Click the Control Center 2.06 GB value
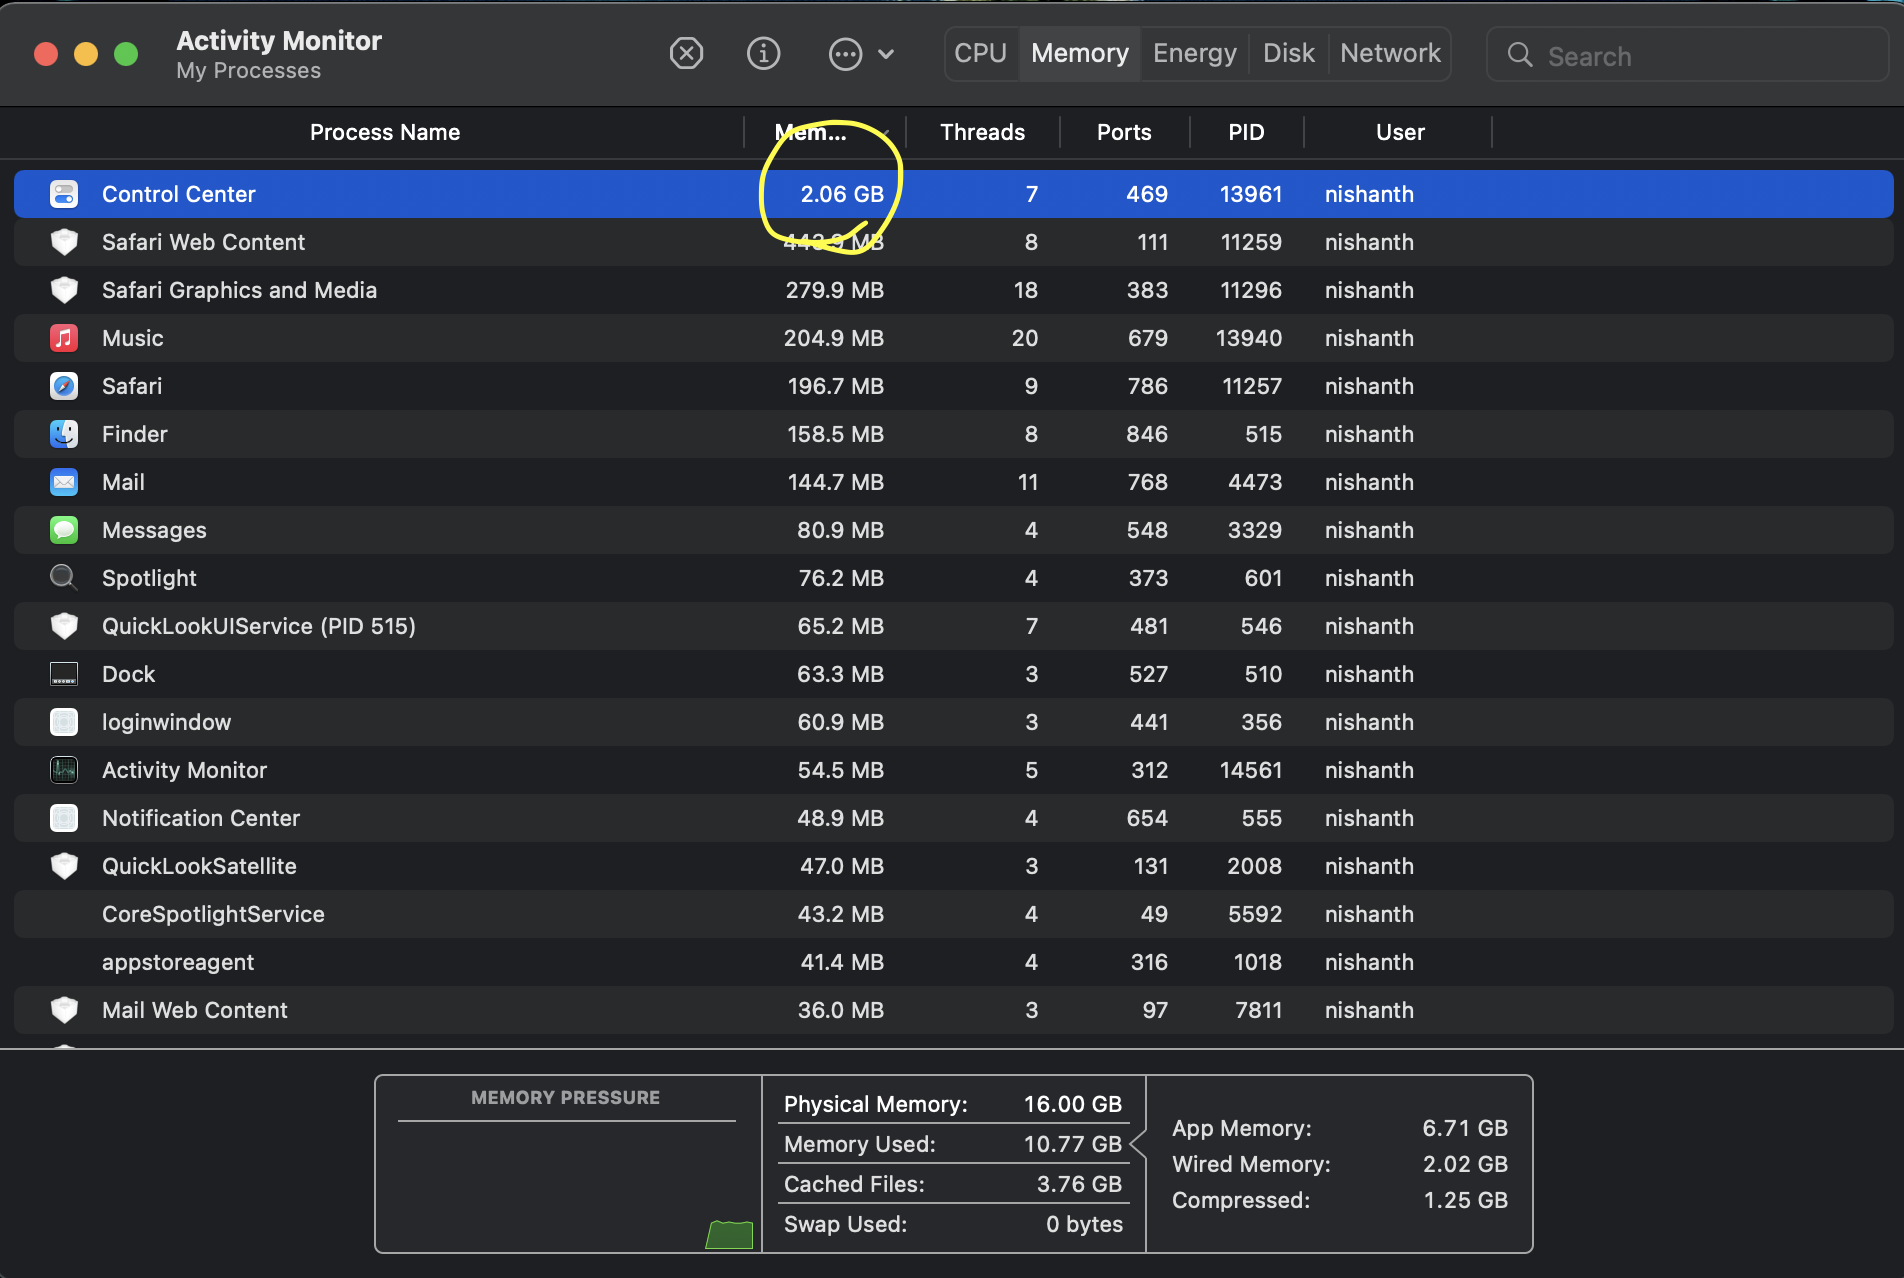The height and width of the screenshot is (1278, 1904). 842,194
